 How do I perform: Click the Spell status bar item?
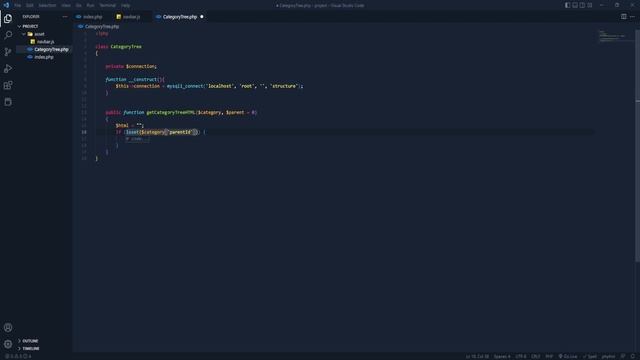tap(590, 356)
